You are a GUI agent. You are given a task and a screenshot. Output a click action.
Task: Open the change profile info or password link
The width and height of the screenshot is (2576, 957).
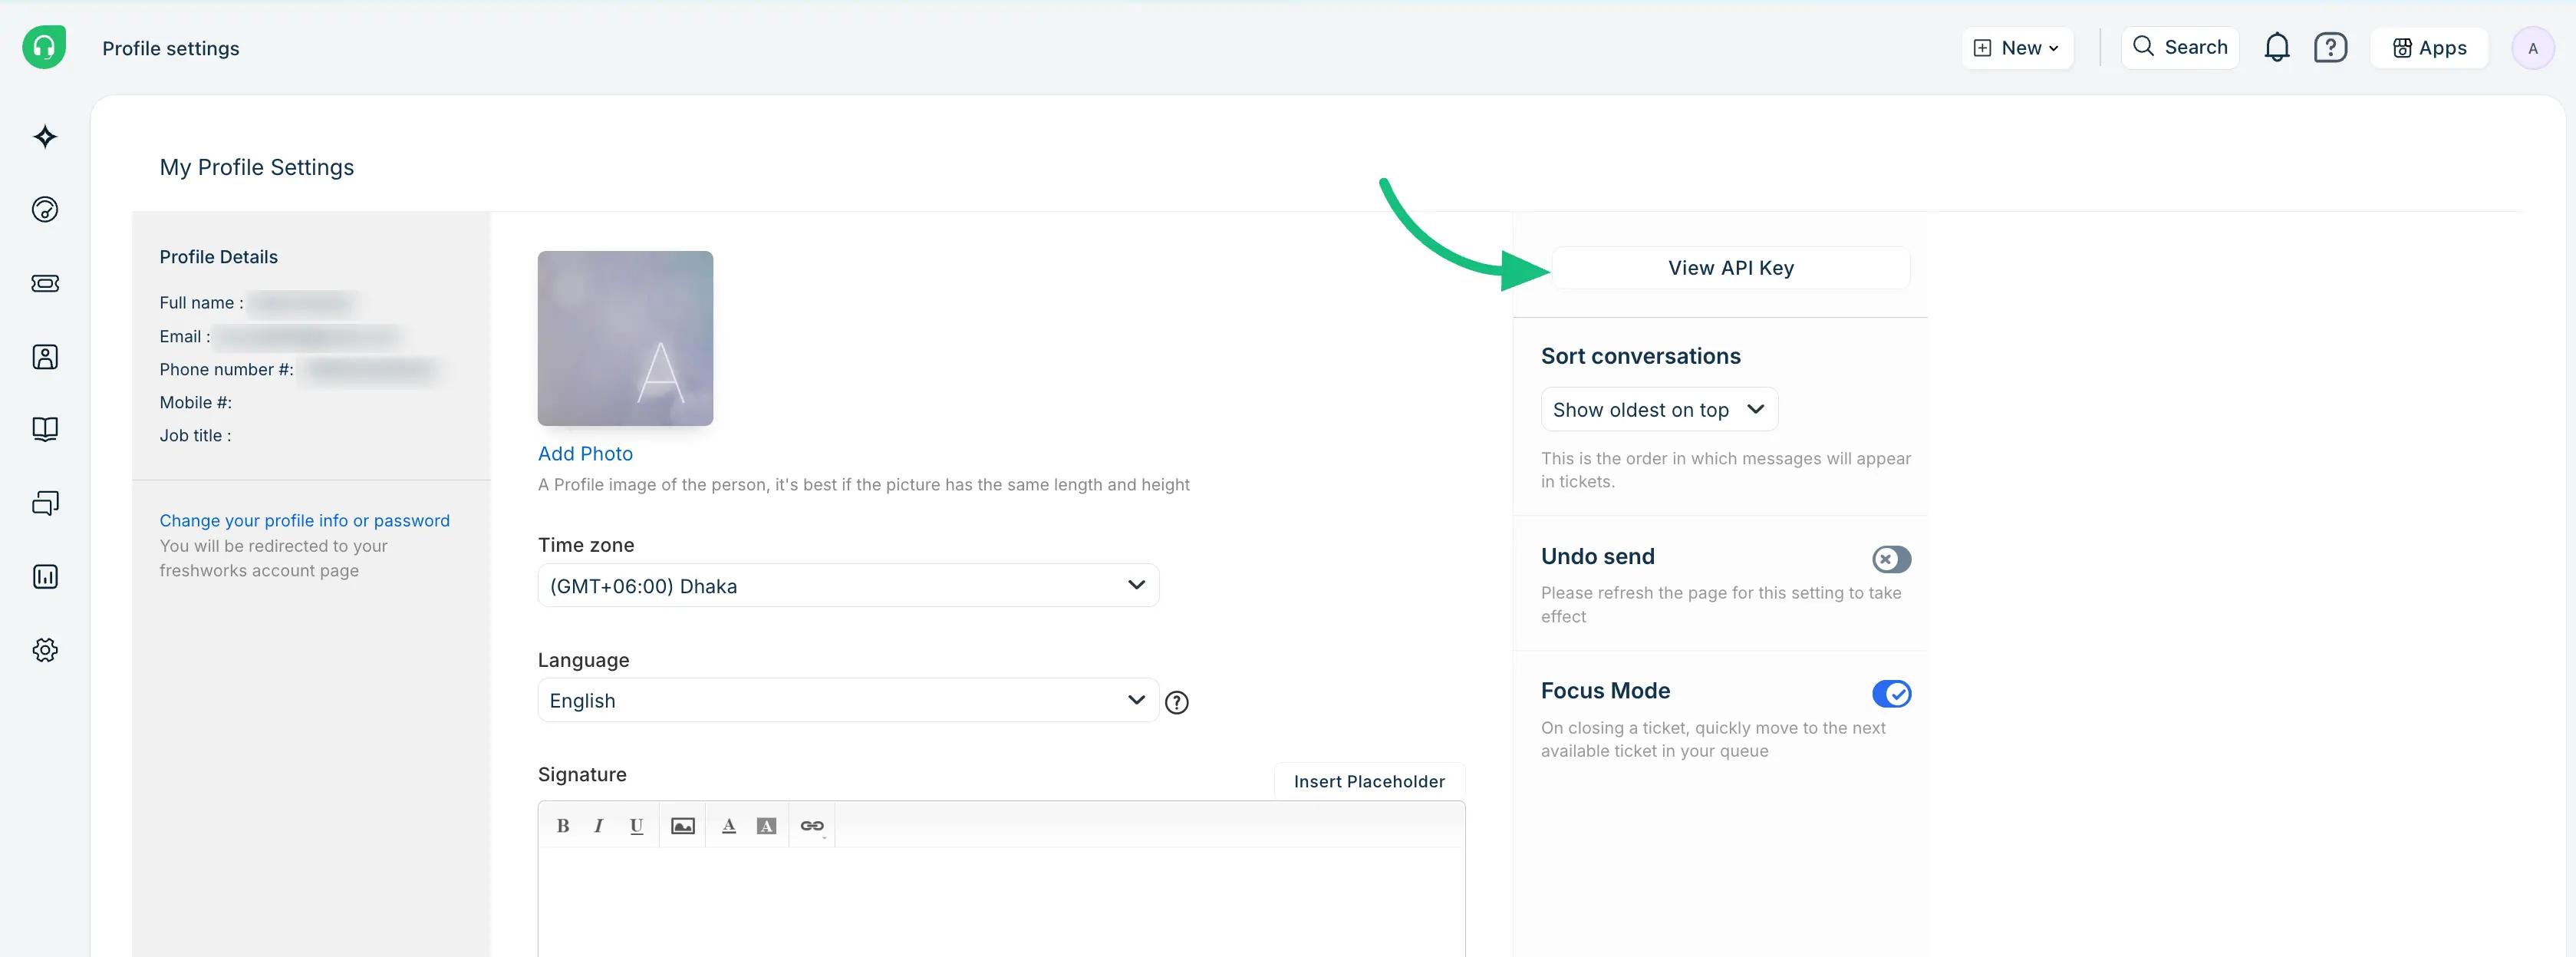305,520
